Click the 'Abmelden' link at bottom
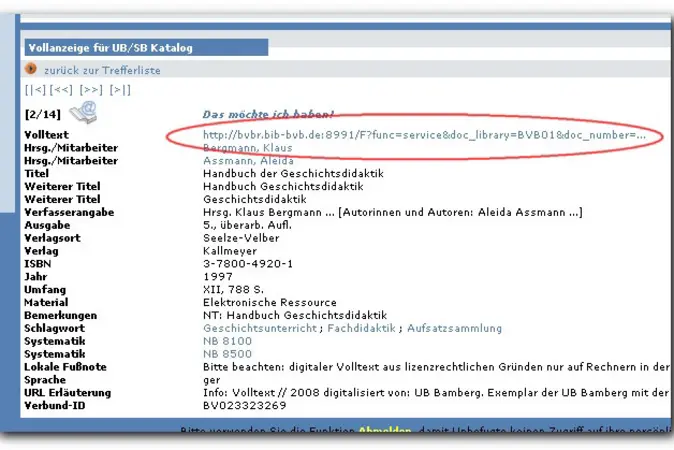 click(385, 430)
